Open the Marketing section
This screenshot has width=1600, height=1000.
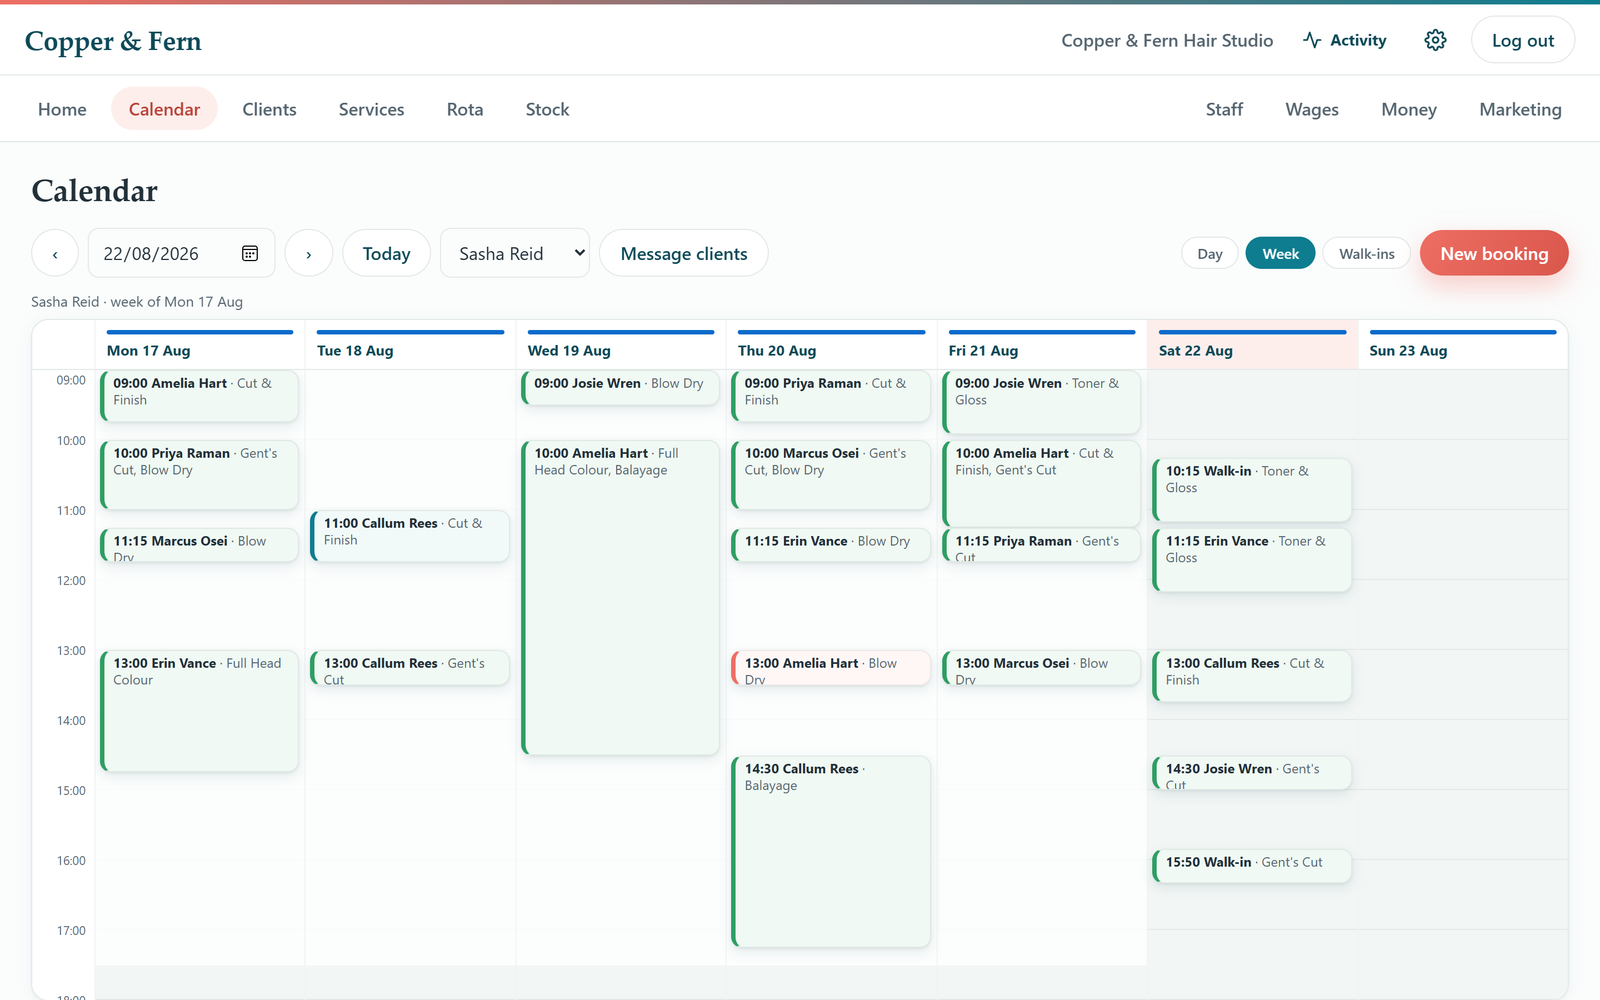1520,109
